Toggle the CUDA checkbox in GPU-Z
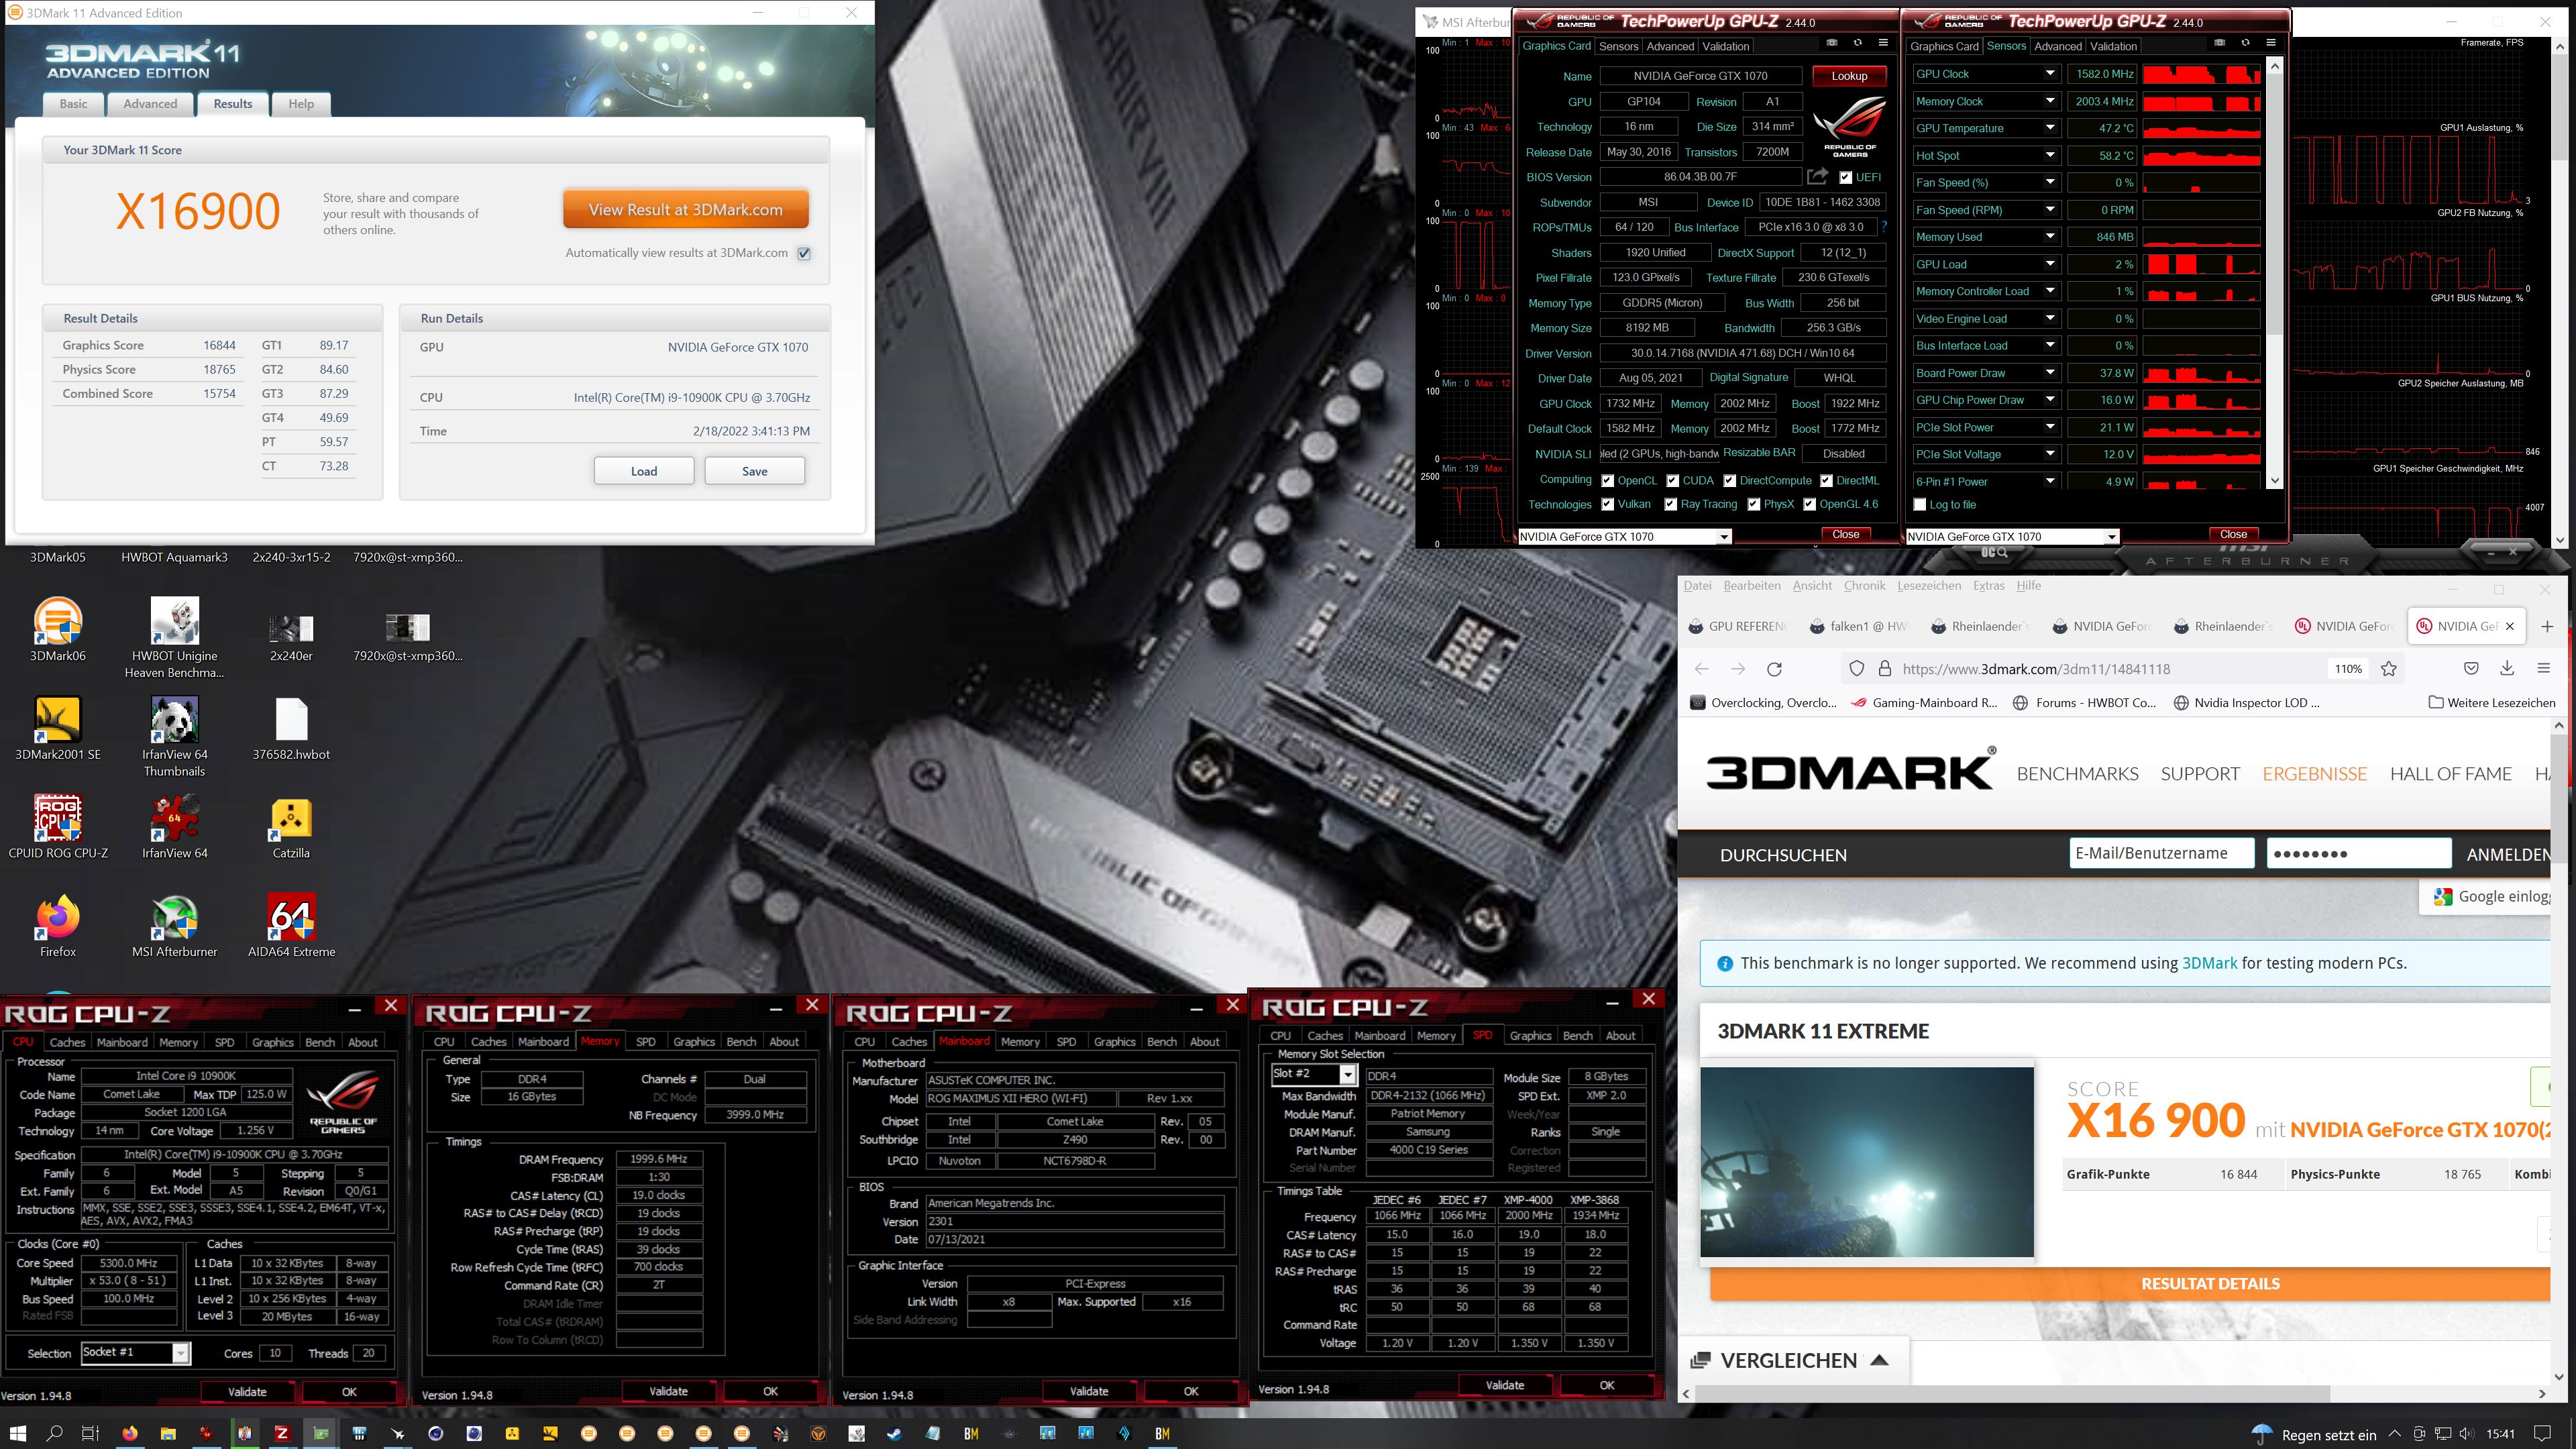2576x1449 pixels. 1672,480
